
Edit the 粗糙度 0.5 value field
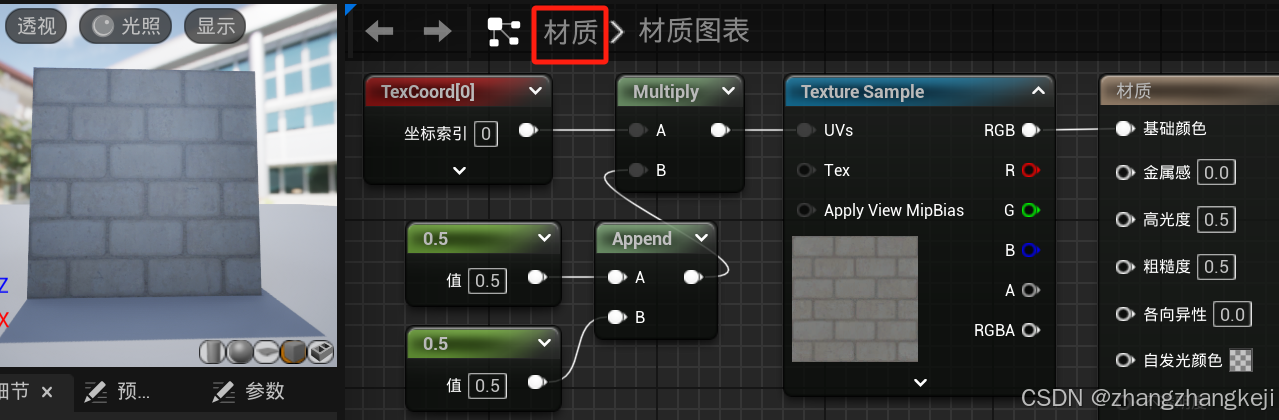pyautogui.click(x=1216, y=267)
